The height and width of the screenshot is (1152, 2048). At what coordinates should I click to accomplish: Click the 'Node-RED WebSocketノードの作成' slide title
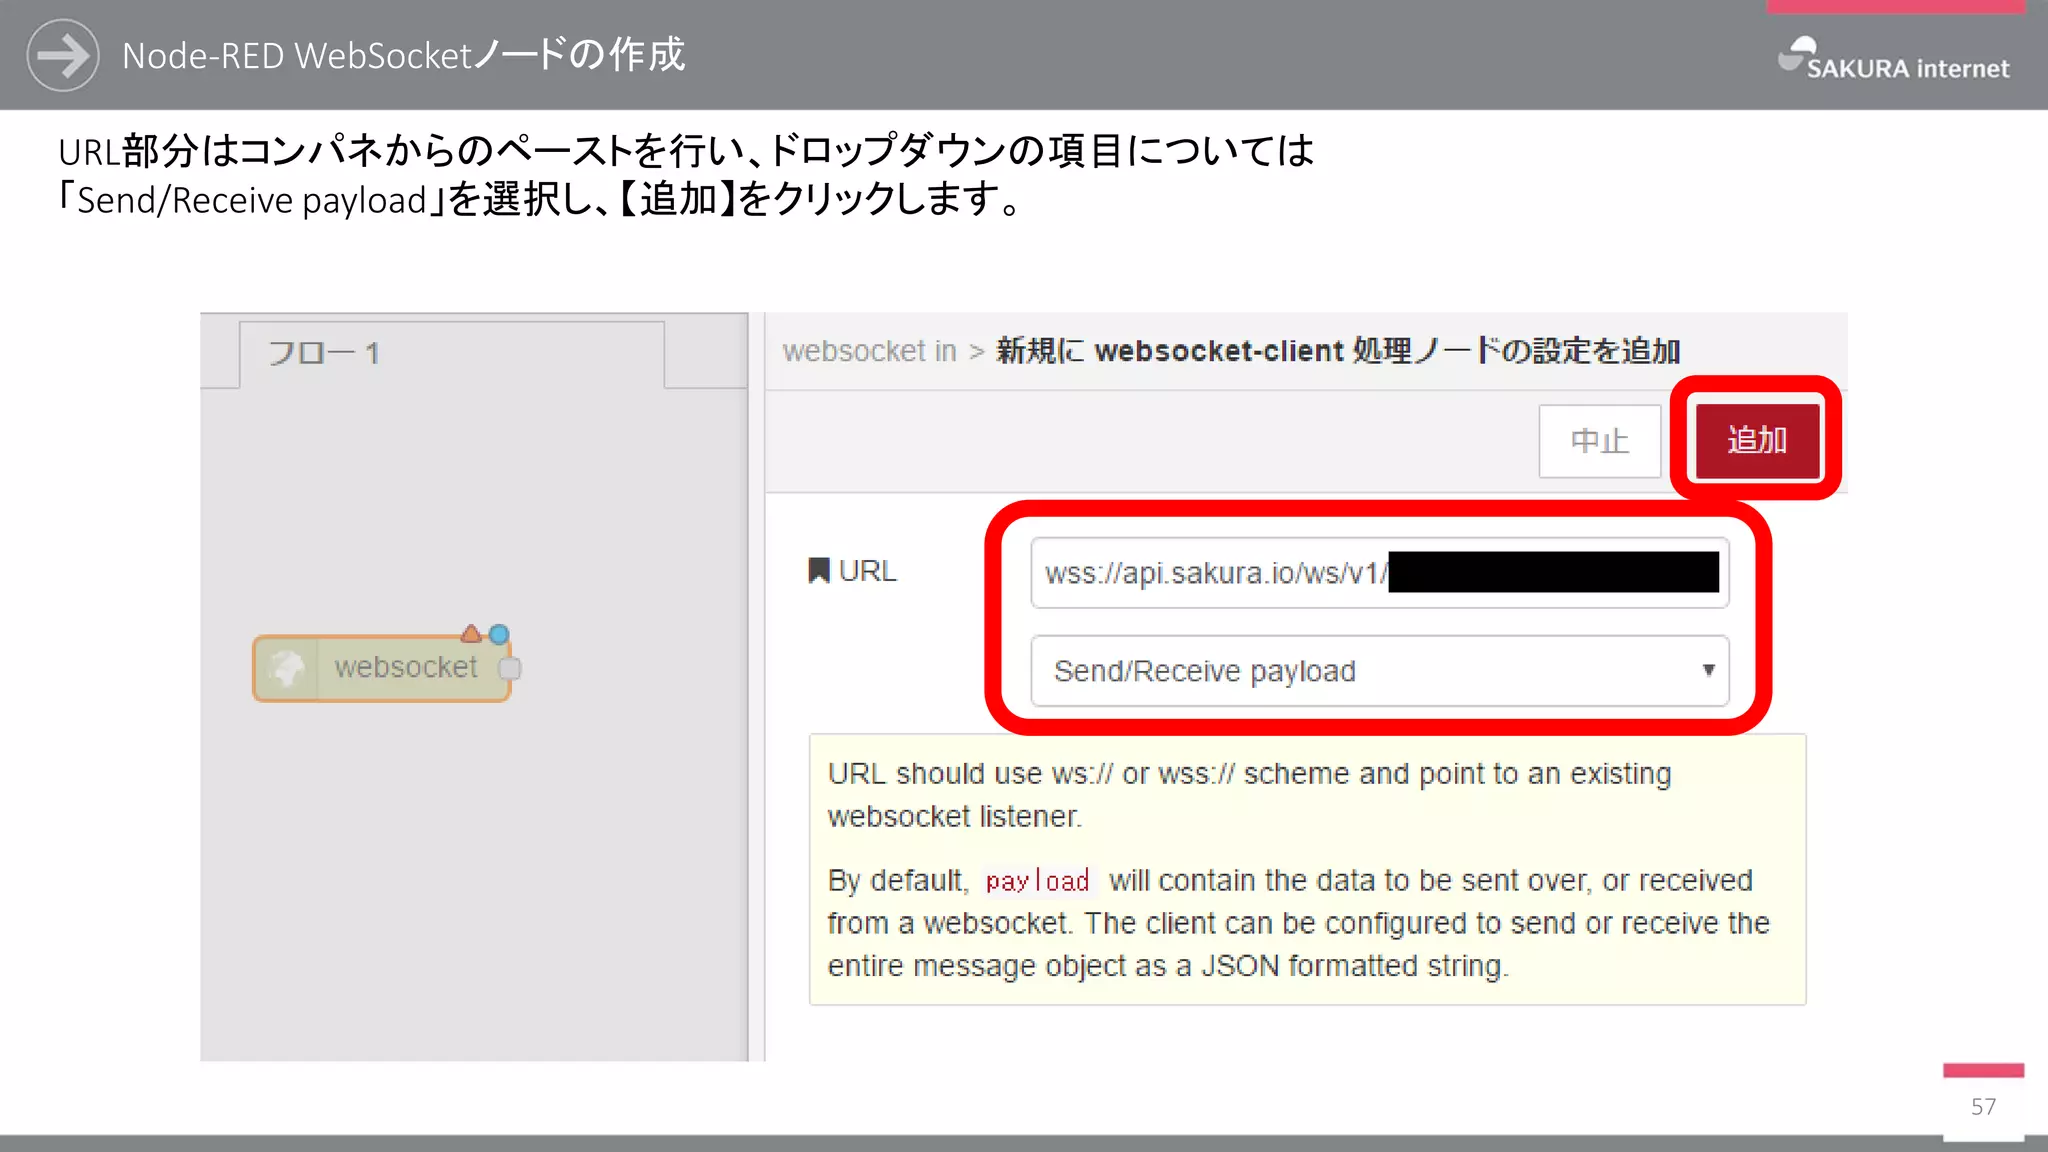pyautogui.click(x=403, y=55)
